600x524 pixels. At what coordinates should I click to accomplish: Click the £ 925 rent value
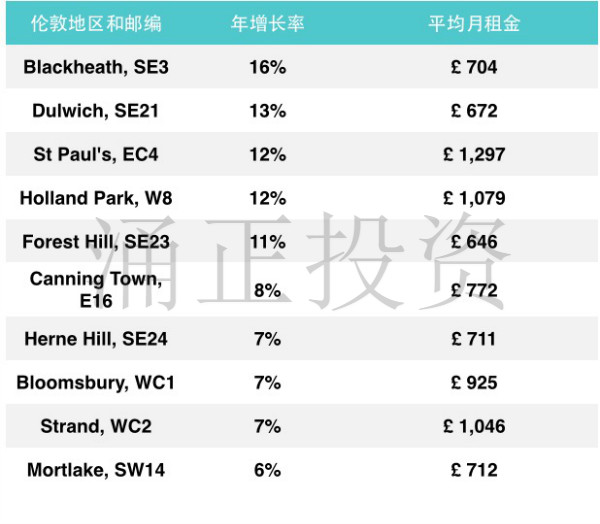point(474,382)
